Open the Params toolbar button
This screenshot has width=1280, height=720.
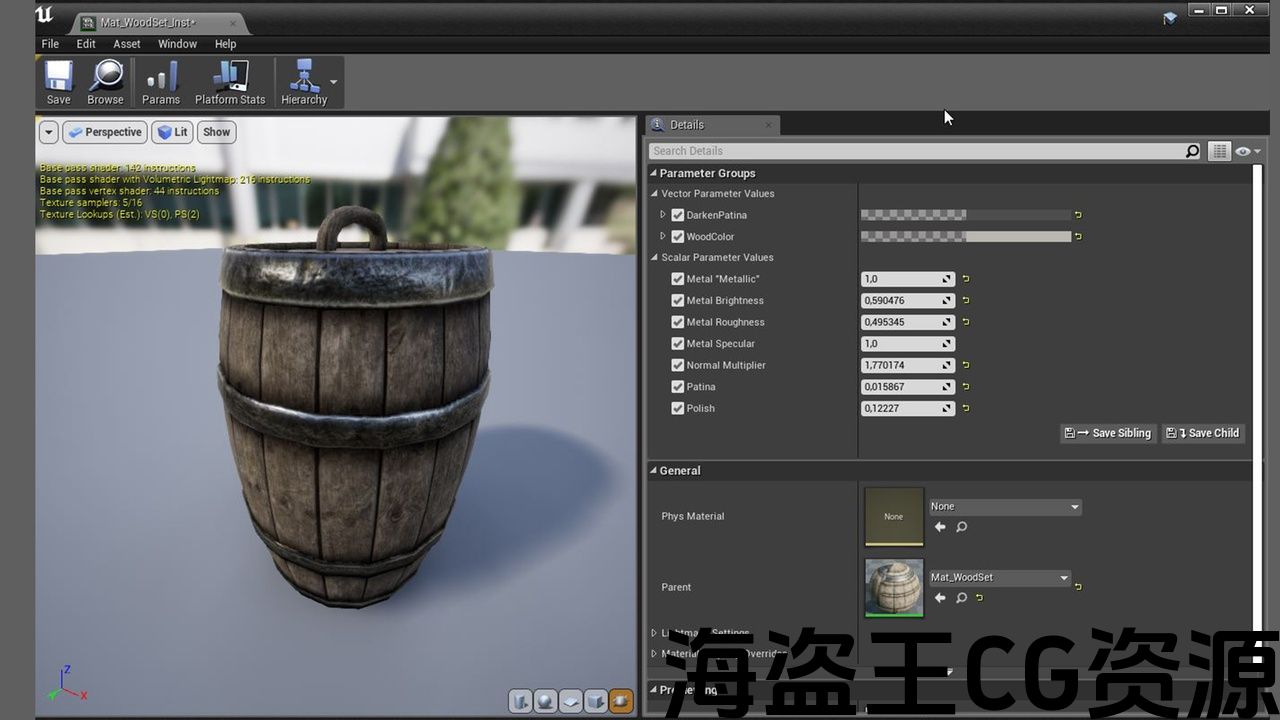(x=160, y=82)
